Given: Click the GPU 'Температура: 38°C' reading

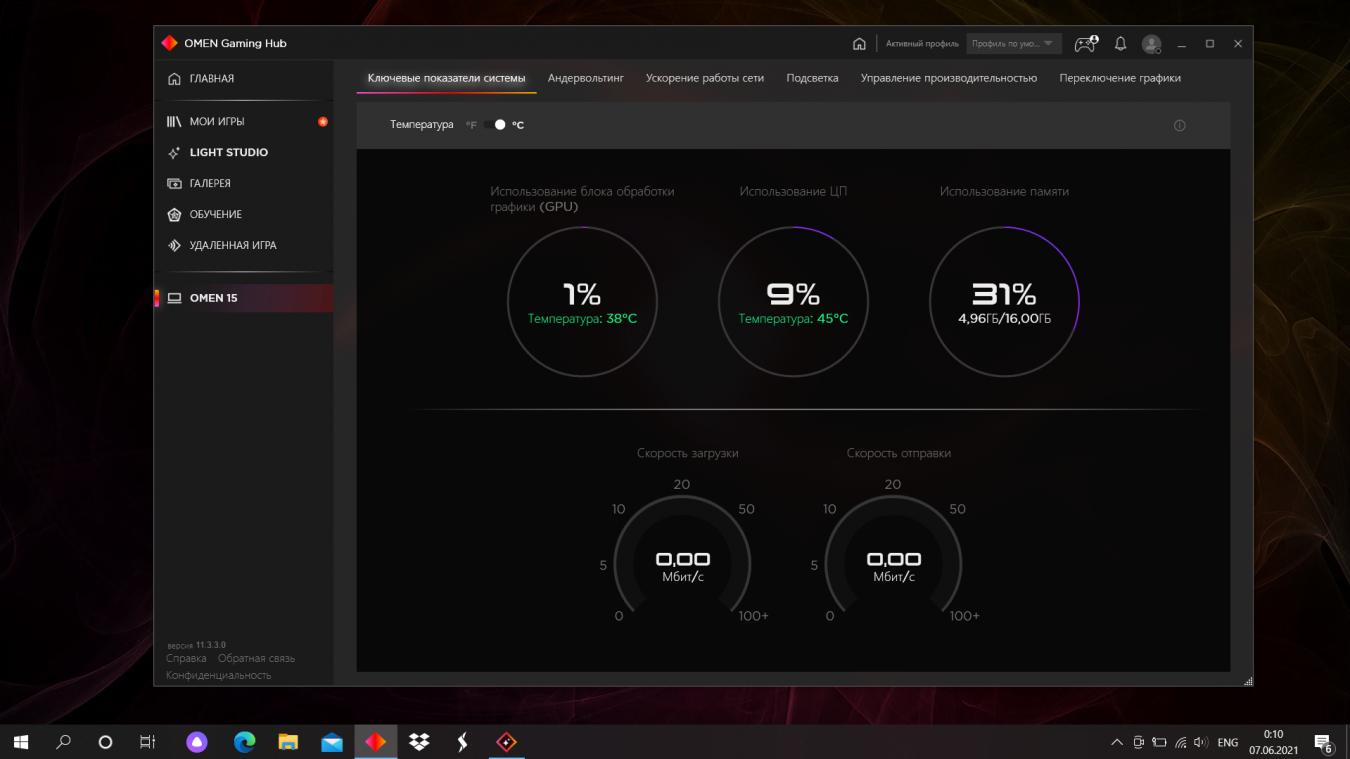Looking at the screenshot, I should (x=582, y=319).
